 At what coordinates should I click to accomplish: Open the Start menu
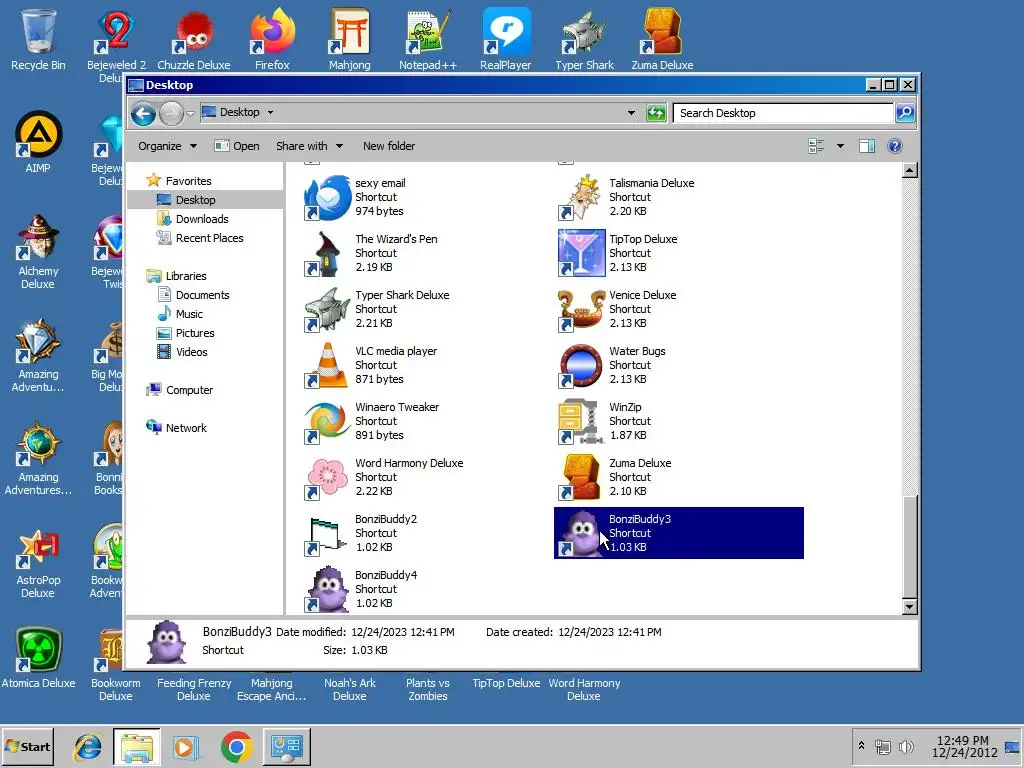27,746
